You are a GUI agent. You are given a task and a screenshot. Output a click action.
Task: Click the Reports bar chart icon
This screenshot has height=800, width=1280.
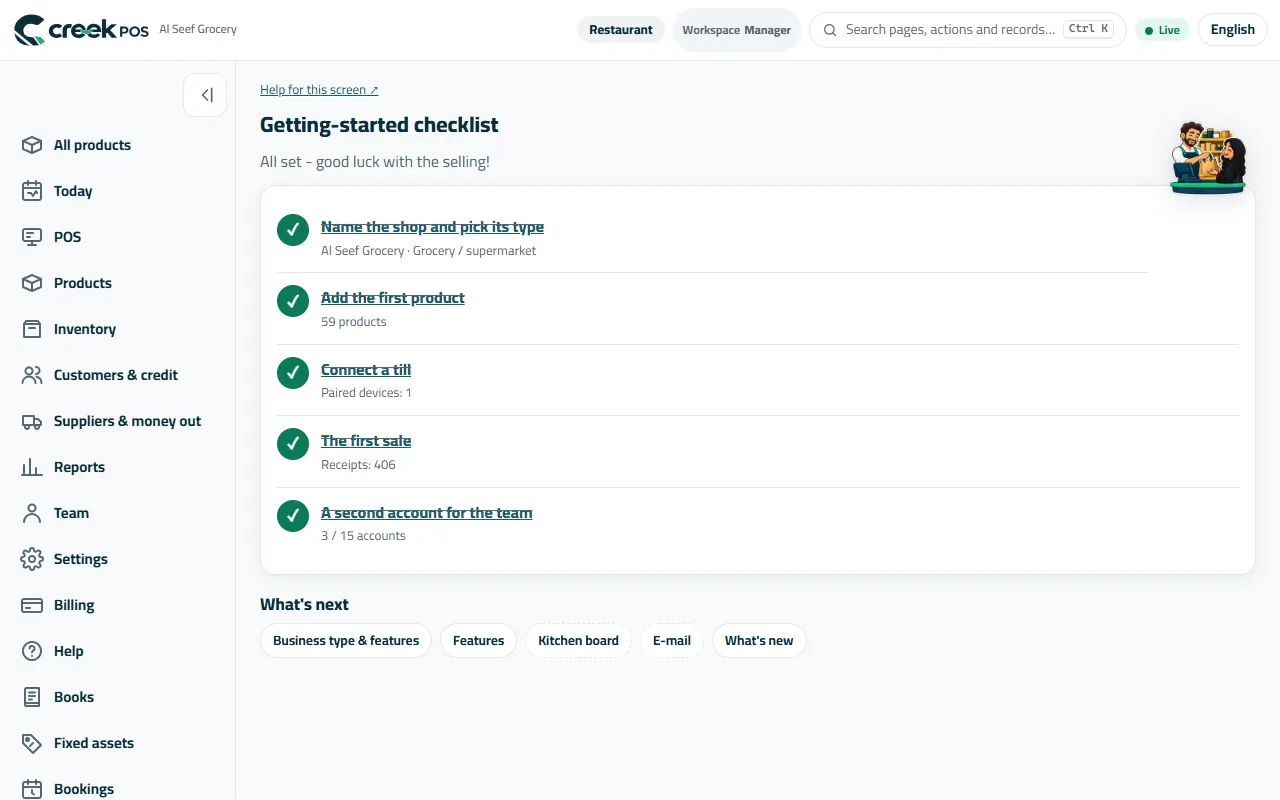(x=32, y=467)
